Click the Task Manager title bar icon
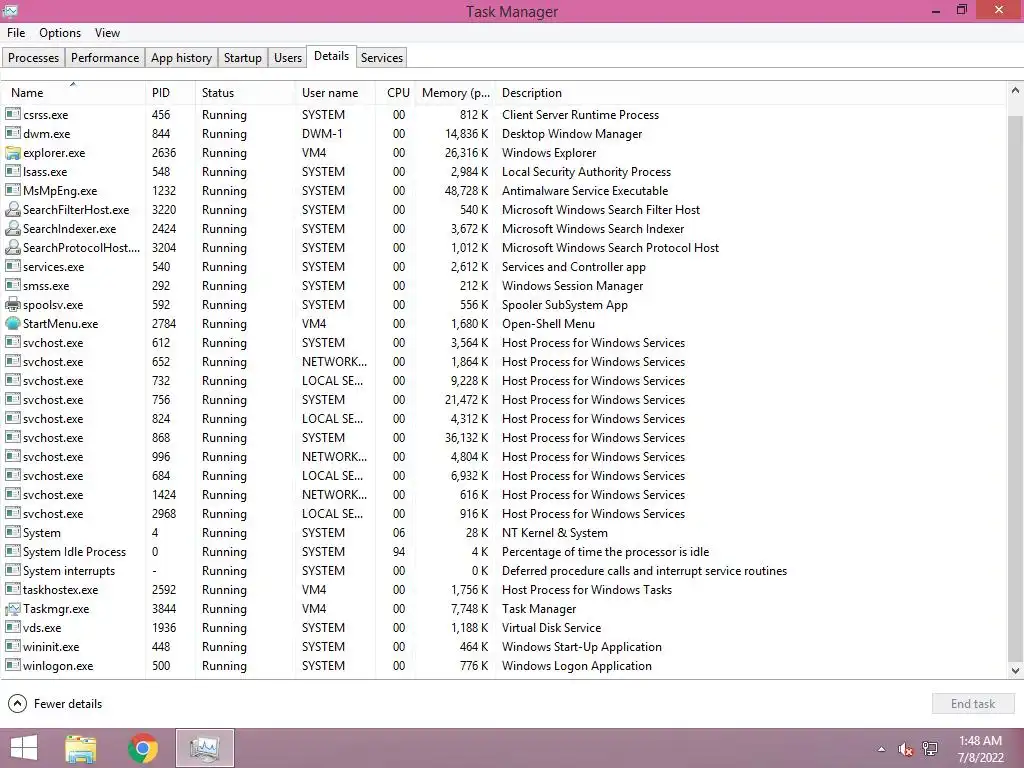 (x=10, y=11)
